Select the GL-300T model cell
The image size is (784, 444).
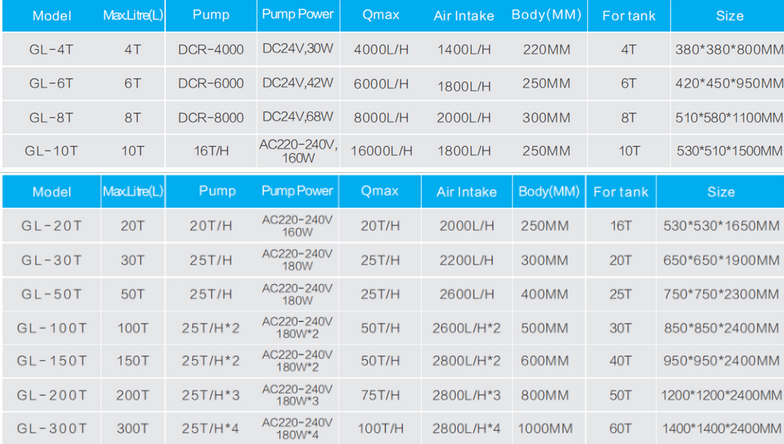(x=52, y=427)
